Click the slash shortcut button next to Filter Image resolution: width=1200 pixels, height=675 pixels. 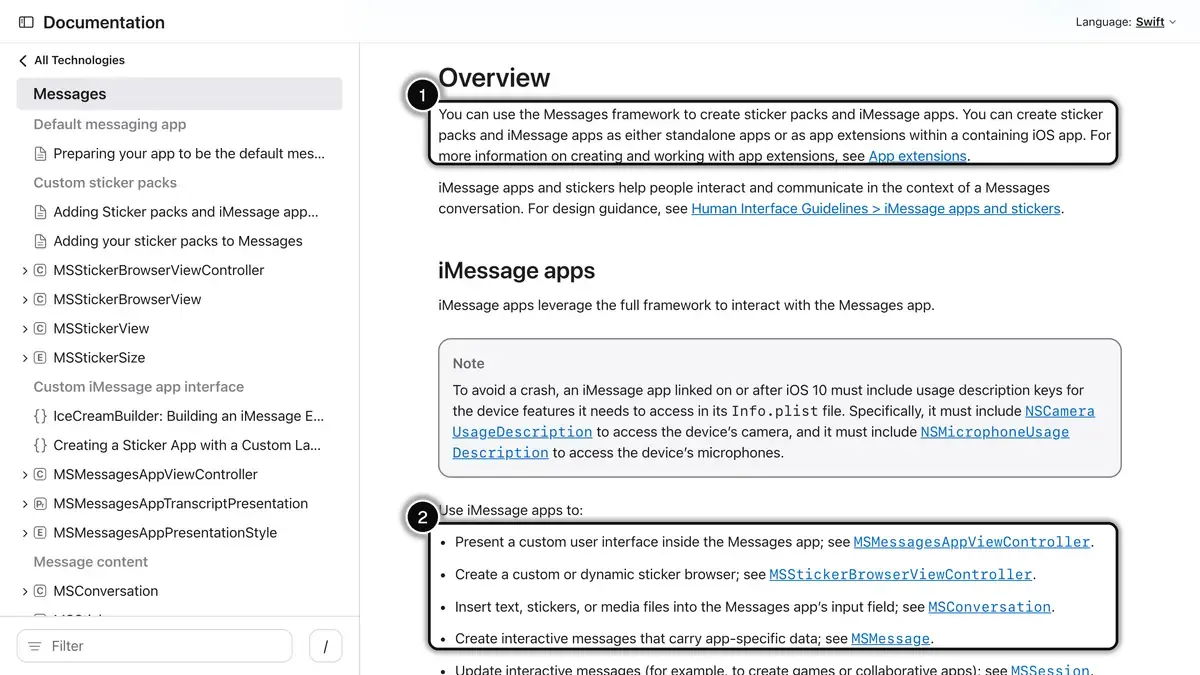325,646
